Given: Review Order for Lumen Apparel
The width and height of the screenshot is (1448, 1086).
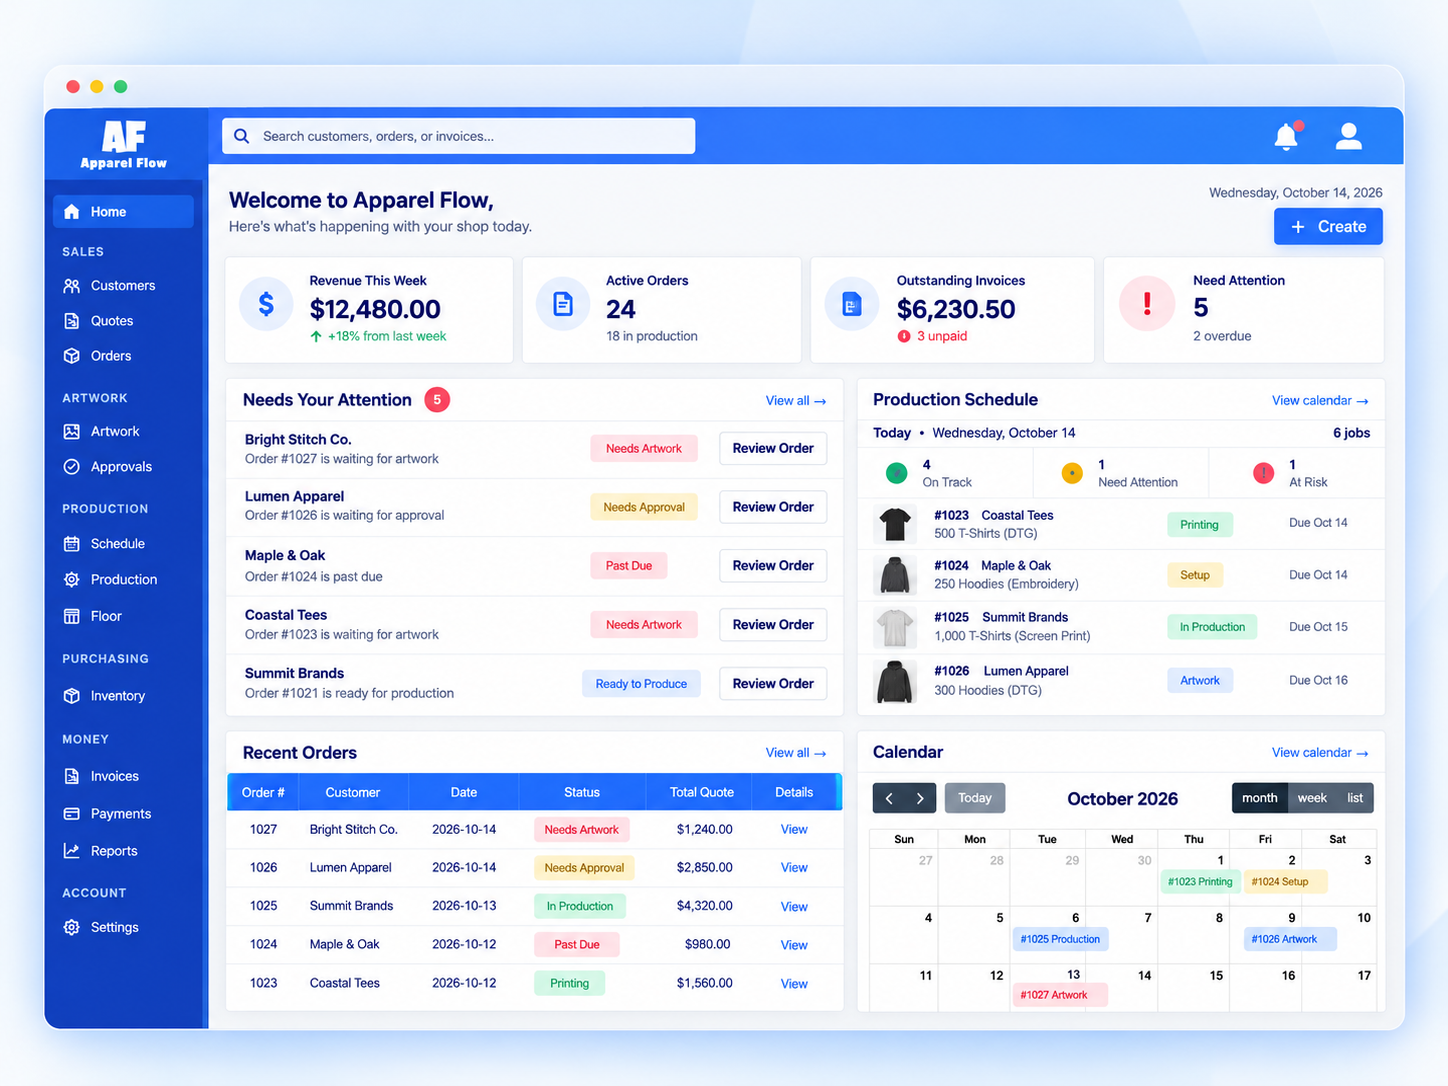Looking at the screenshot, I should (x=773, y=507).
